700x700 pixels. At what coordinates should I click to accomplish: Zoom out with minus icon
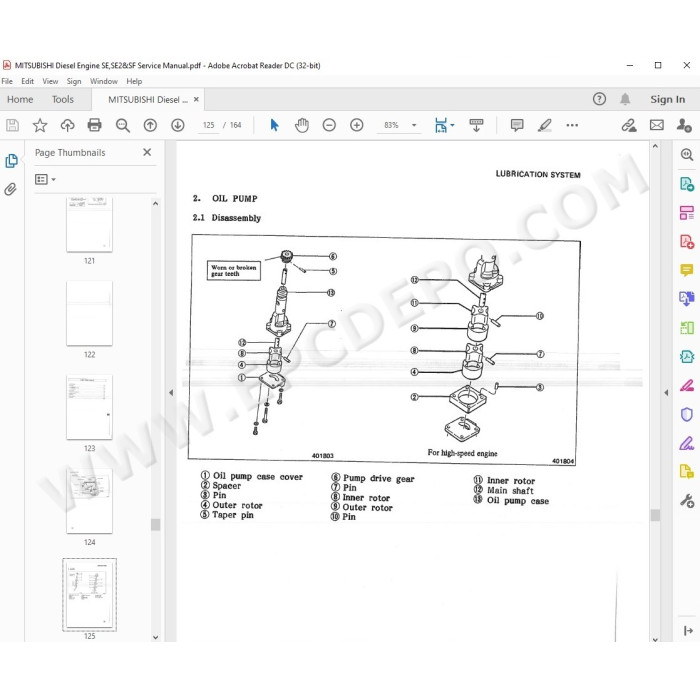(329, 125)
